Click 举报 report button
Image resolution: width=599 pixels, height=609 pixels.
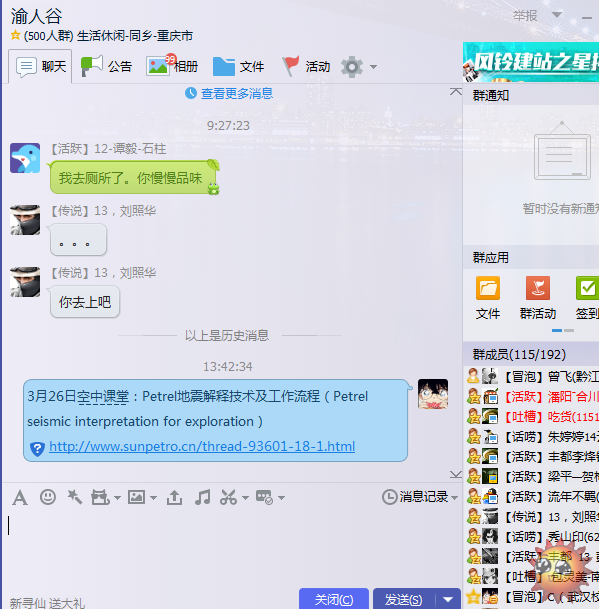[x=525, y=16]
